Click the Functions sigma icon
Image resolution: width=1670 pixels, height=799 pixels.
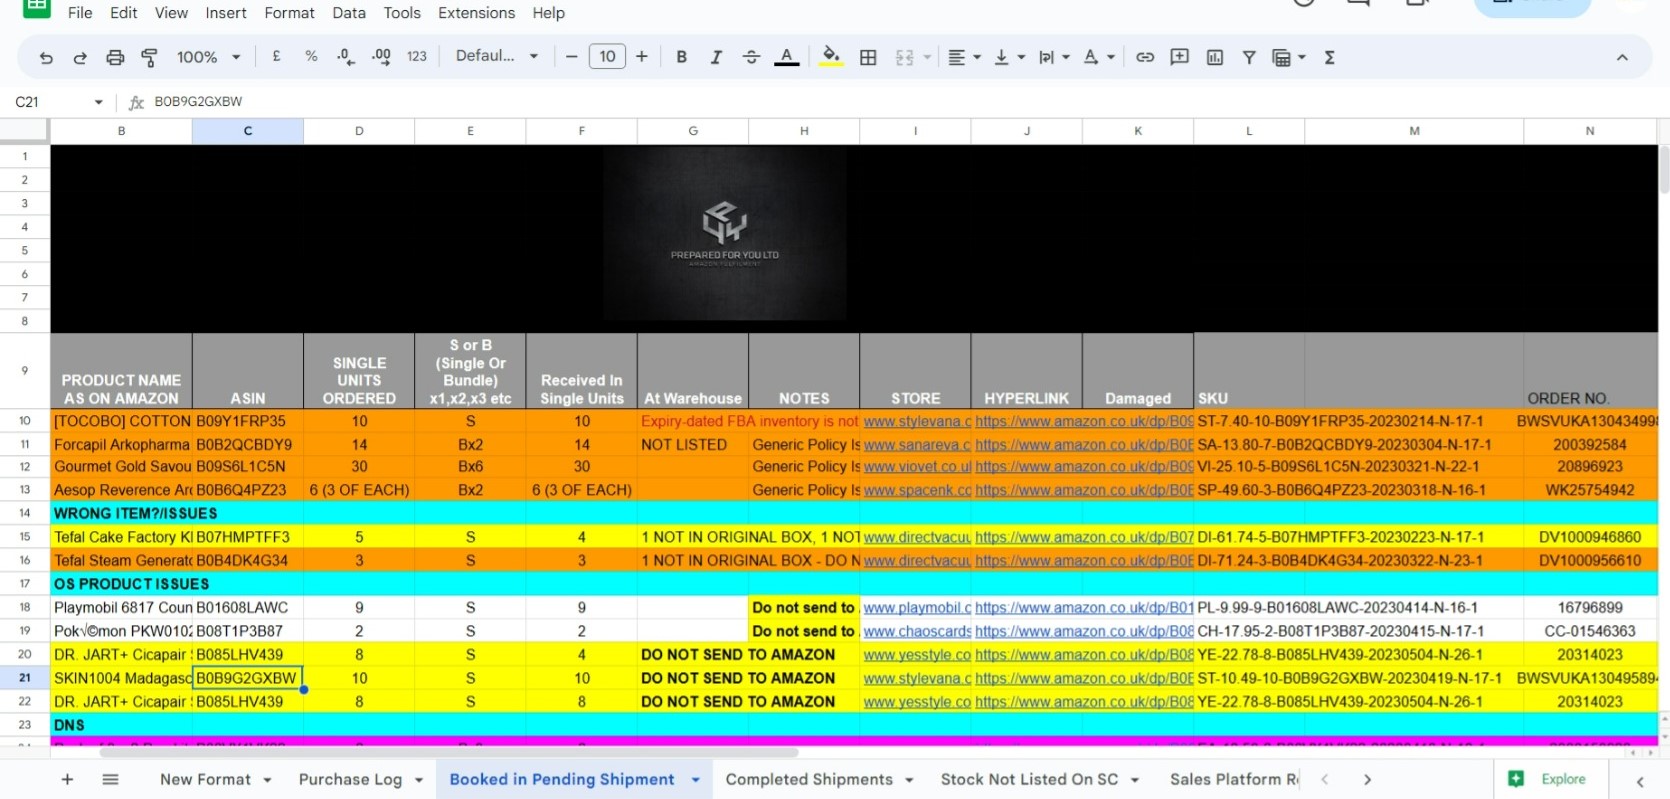point(1330,58)
